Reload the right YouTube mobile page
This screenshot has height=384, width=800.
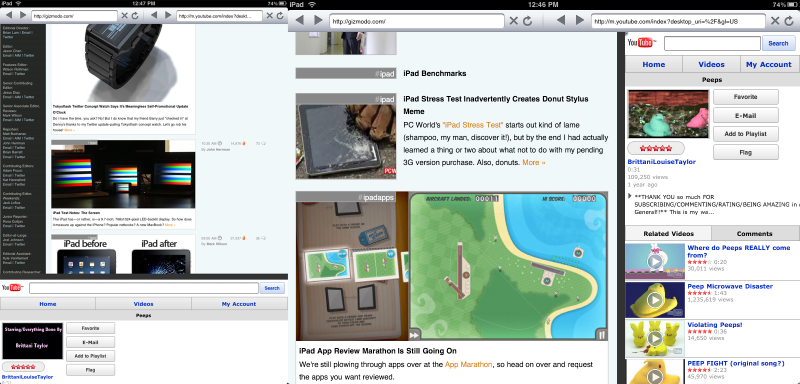coord(789,21)
